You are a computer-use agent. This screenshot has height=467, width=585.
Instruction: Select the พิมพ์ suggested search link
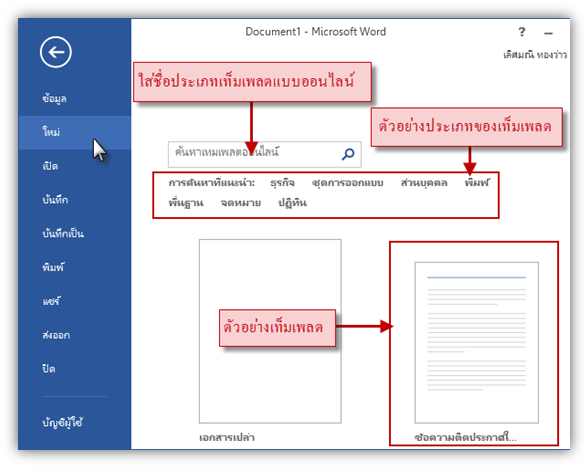[477, 183]
